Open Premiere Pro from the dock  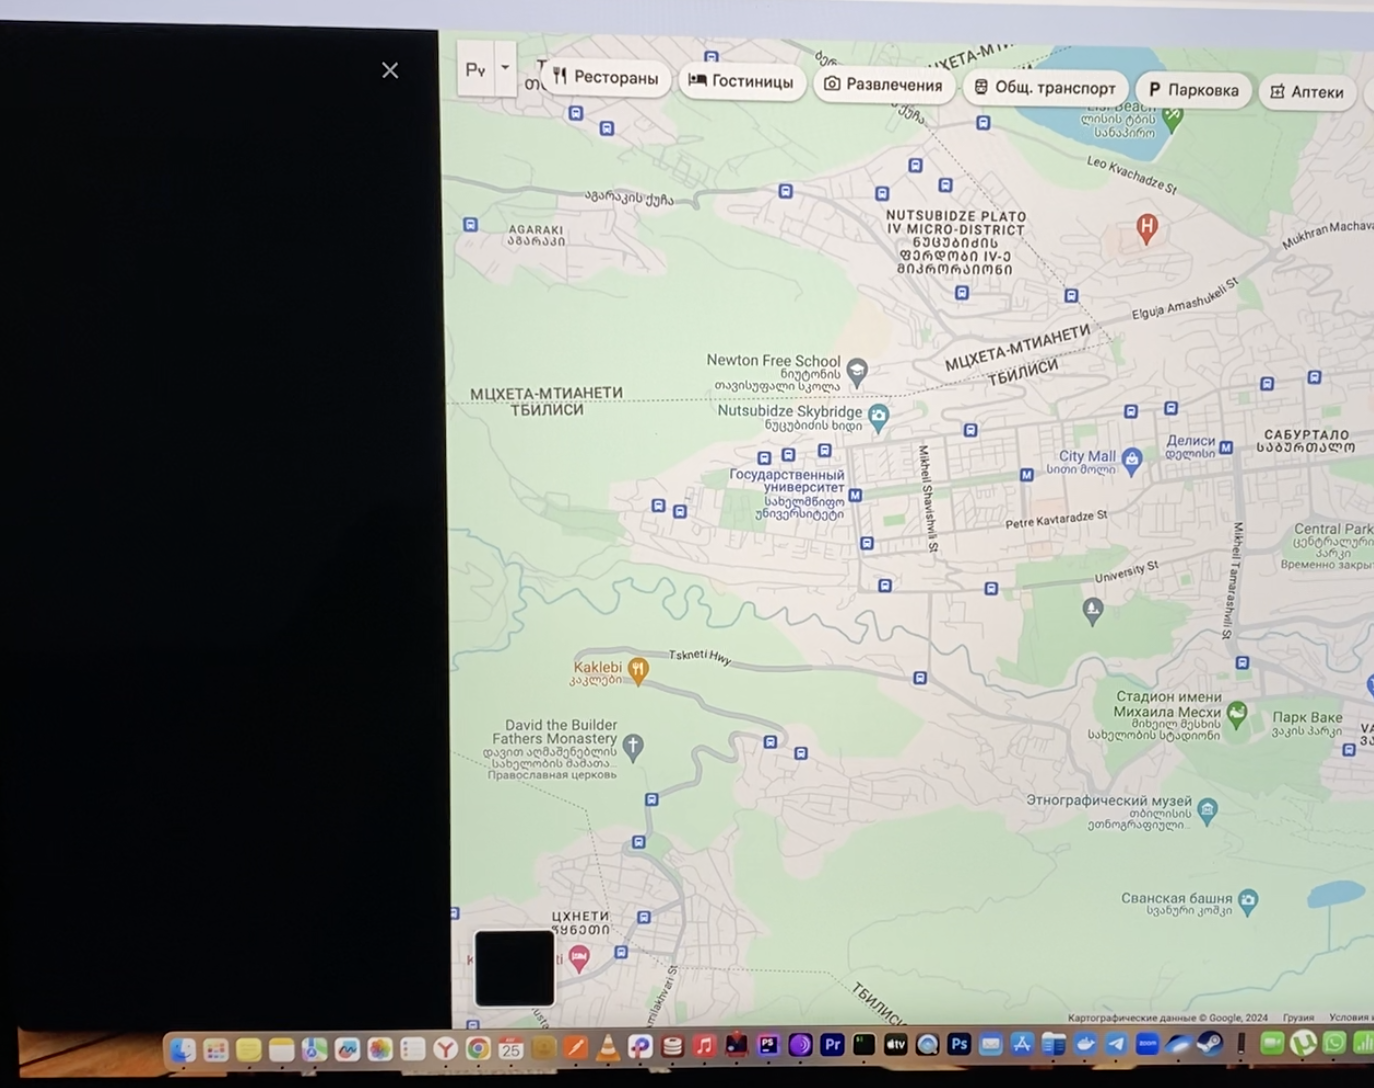[x=832, y=1045]
